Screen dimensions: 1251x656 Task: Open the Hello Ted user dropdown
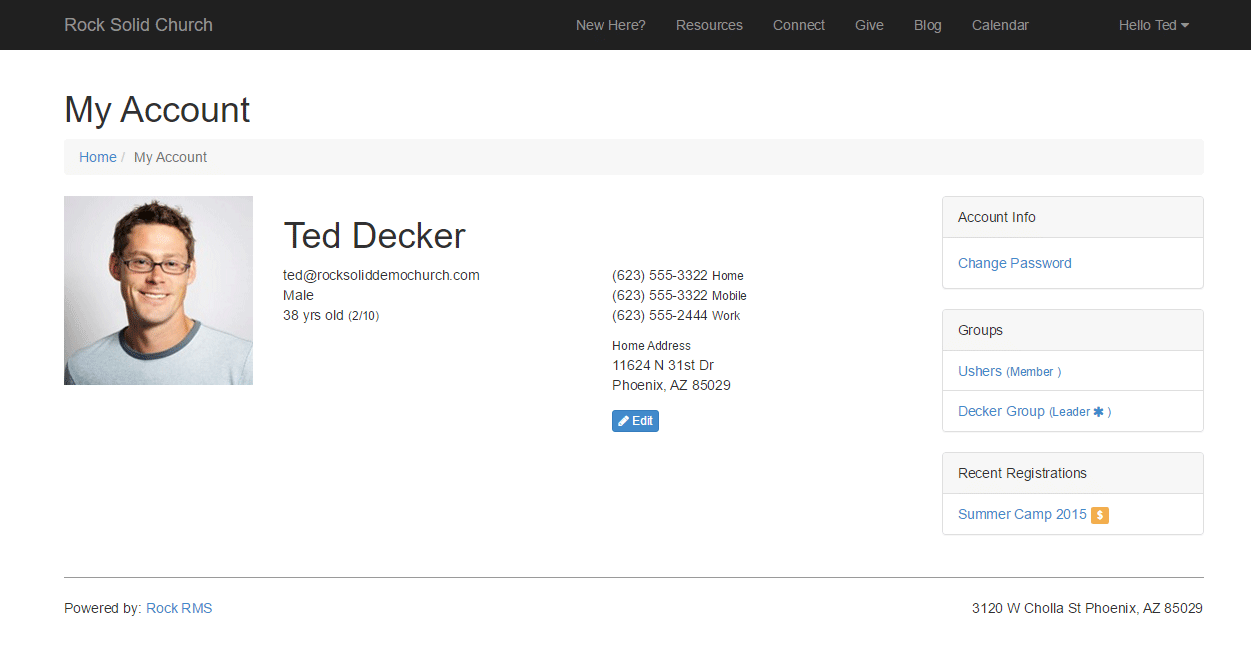coord(1153,25)
